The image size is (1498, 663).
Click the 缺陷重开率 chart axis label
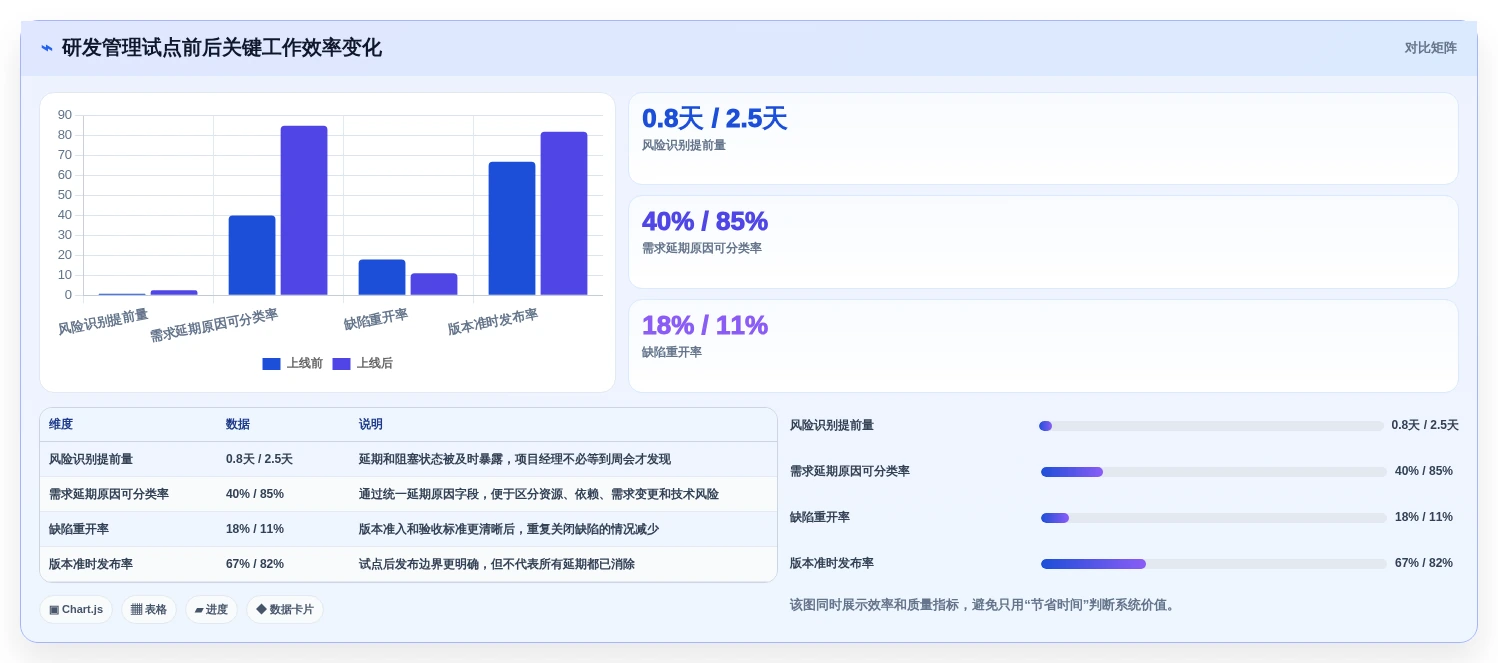(x=376, y=319)
